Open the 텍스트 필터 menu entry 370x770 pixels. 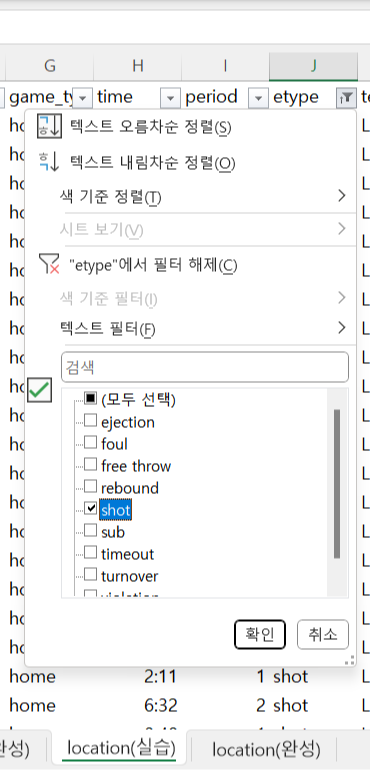[191, 329]
